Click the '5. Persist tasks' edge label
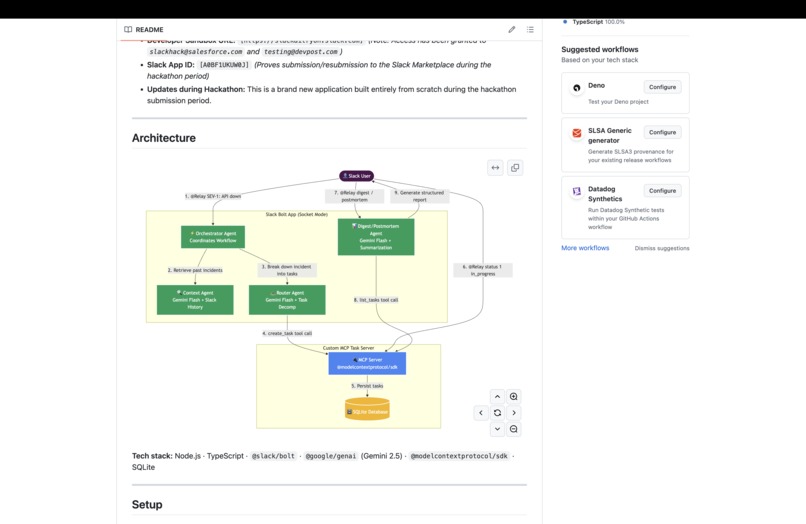This screenshot has height=524, width=806. point(367,386)
